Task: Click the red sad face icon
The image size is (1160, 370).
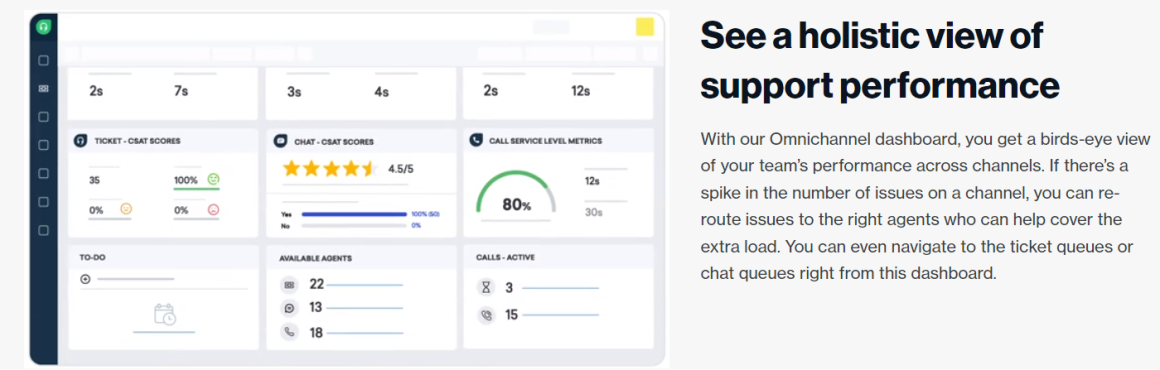Action: [214, 209]
